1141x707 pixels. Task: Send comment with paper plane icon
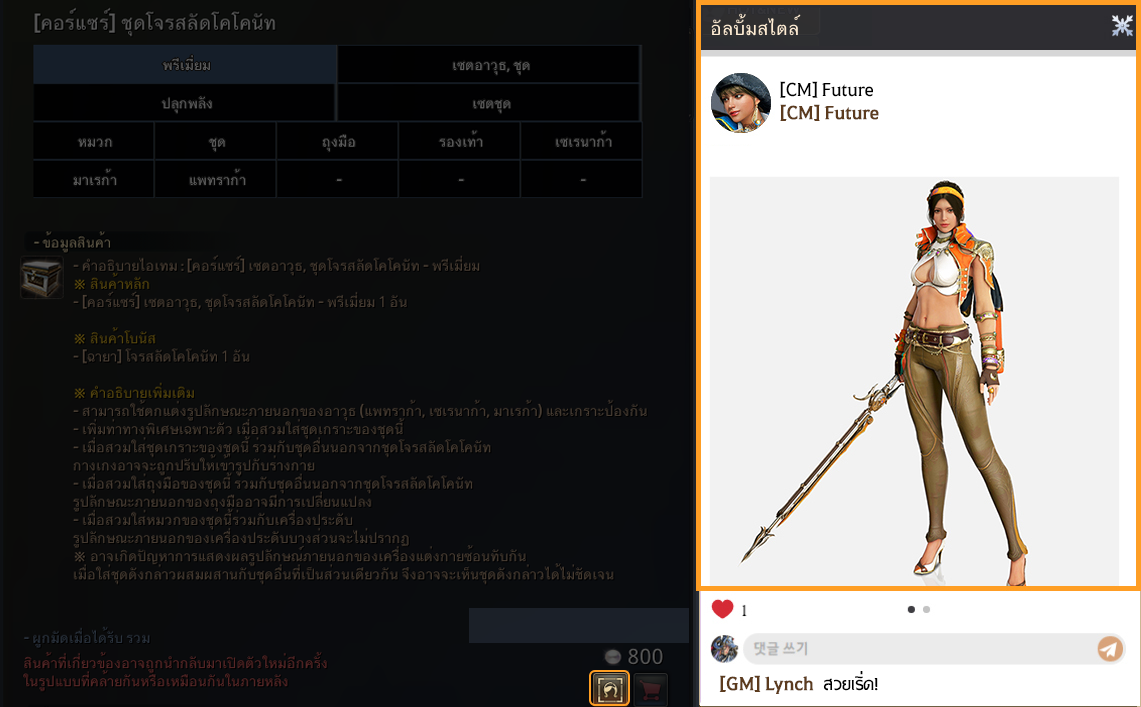pos(1110,648)
